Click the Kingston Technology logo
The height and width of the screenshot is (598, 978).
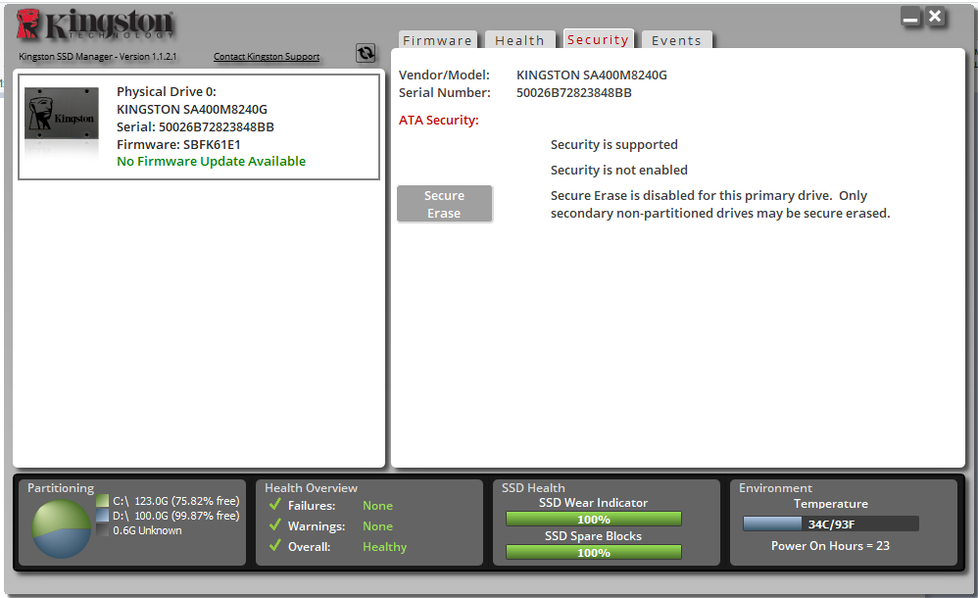pos(95,25)
